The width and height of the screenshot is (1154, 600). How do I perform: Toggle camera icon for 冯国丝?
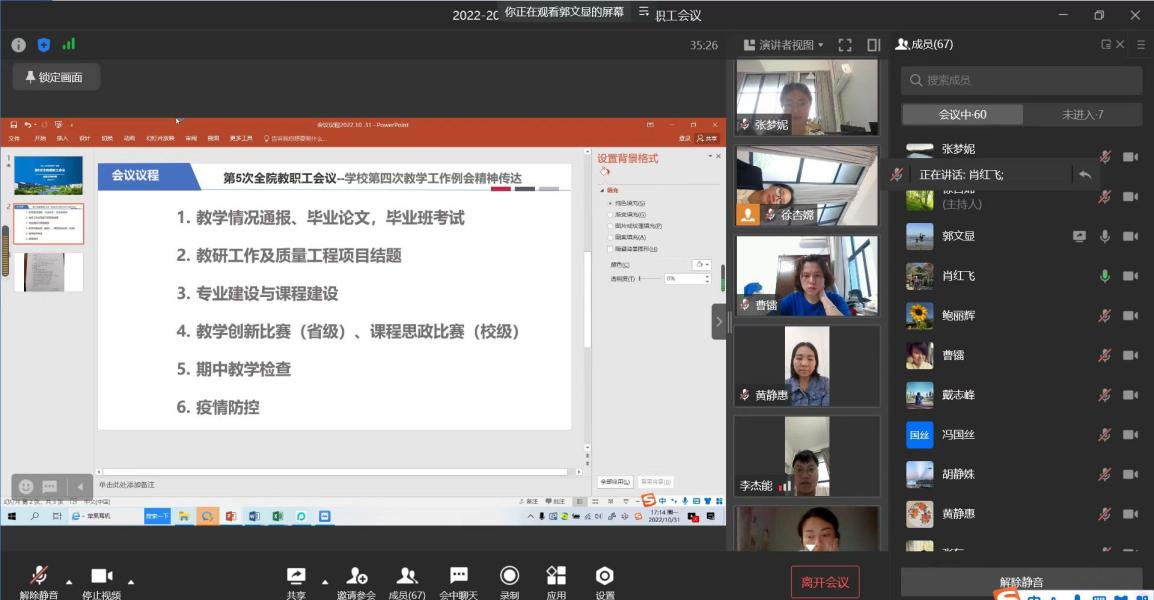coord(1130,435)
